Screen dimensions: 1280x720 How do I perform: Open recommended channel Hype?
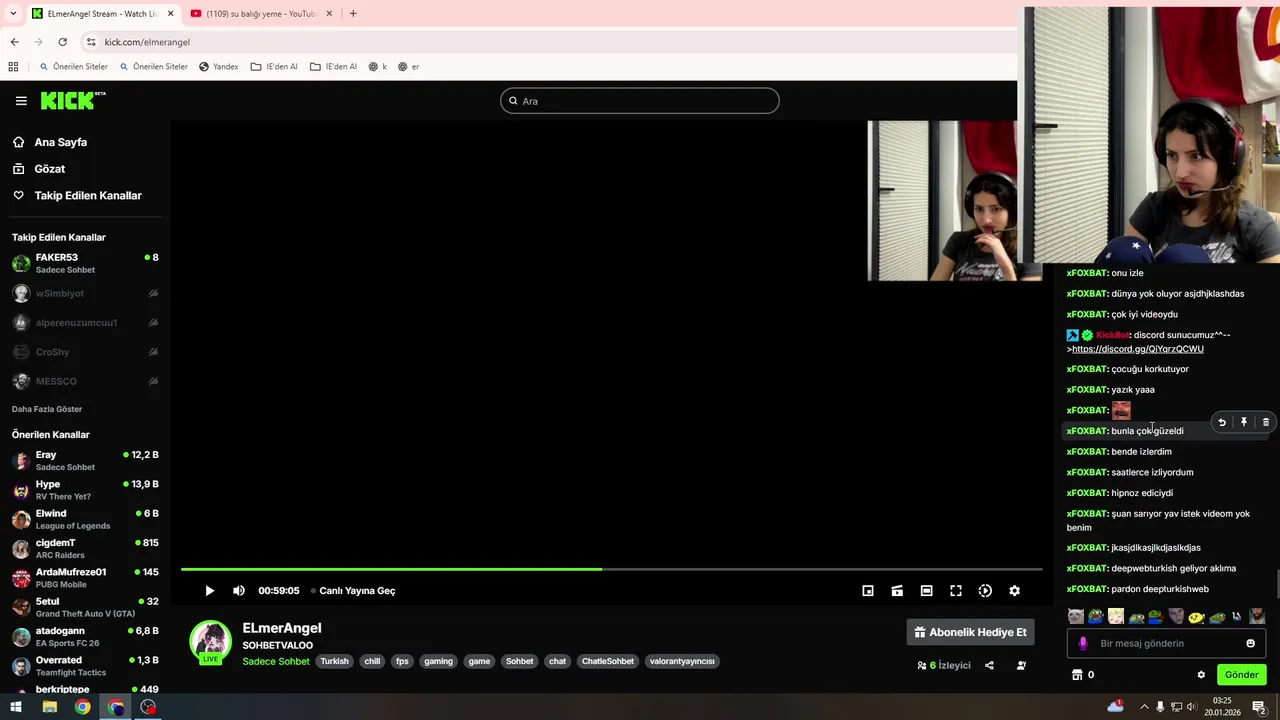point(85,490)
